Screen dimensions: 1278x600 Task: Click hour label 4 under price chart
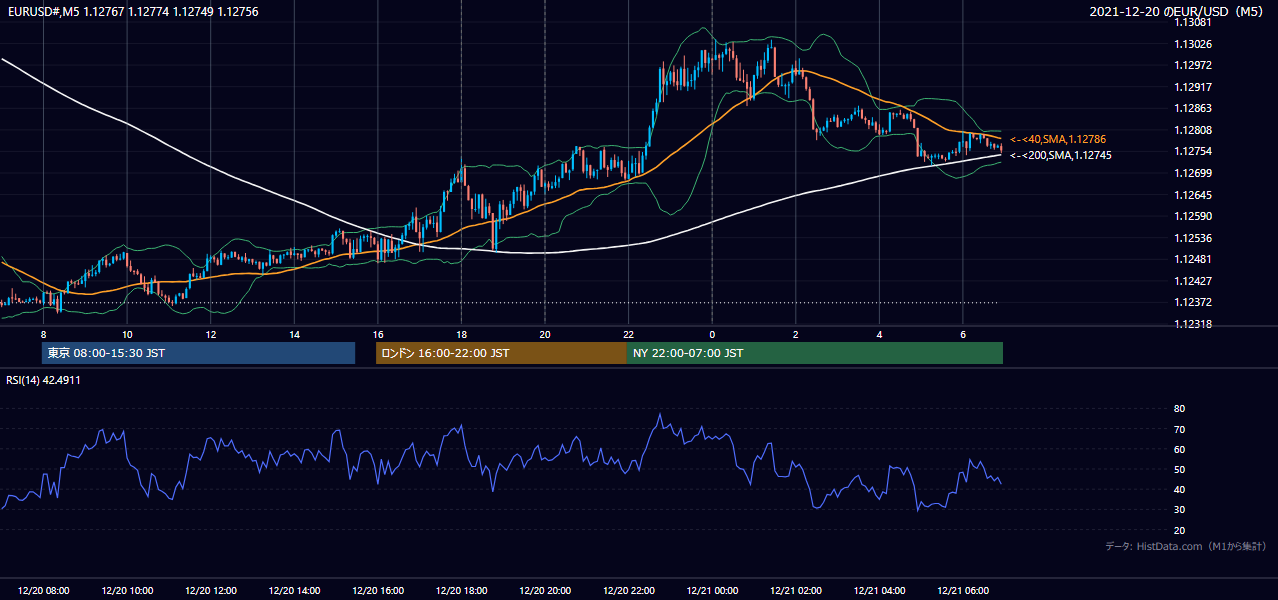pos(879,334)
